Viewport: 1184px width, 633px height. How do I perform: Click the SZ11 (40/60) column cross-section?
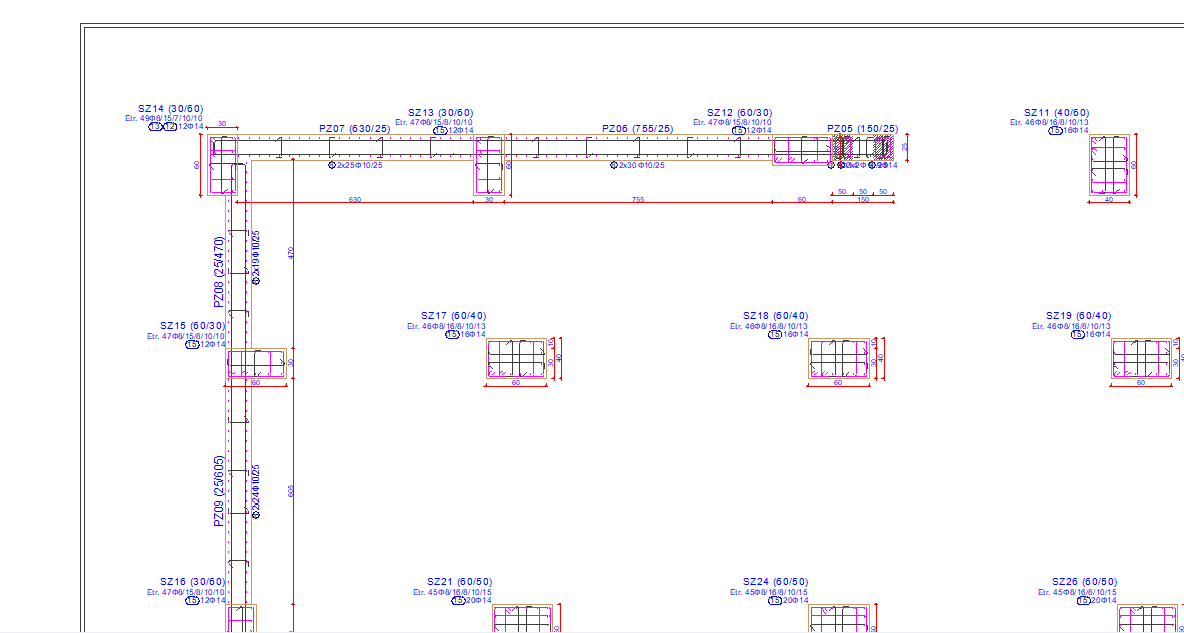tap(1111, 166)
